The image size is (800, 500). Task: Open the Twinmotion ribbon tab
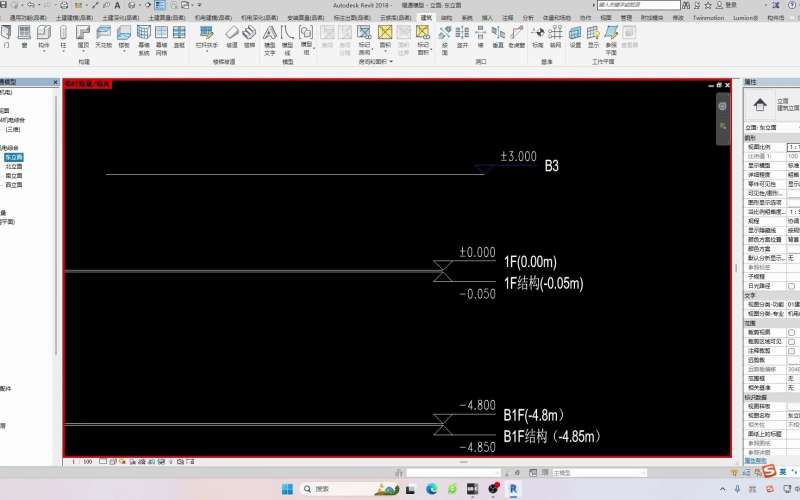point(707,18)
